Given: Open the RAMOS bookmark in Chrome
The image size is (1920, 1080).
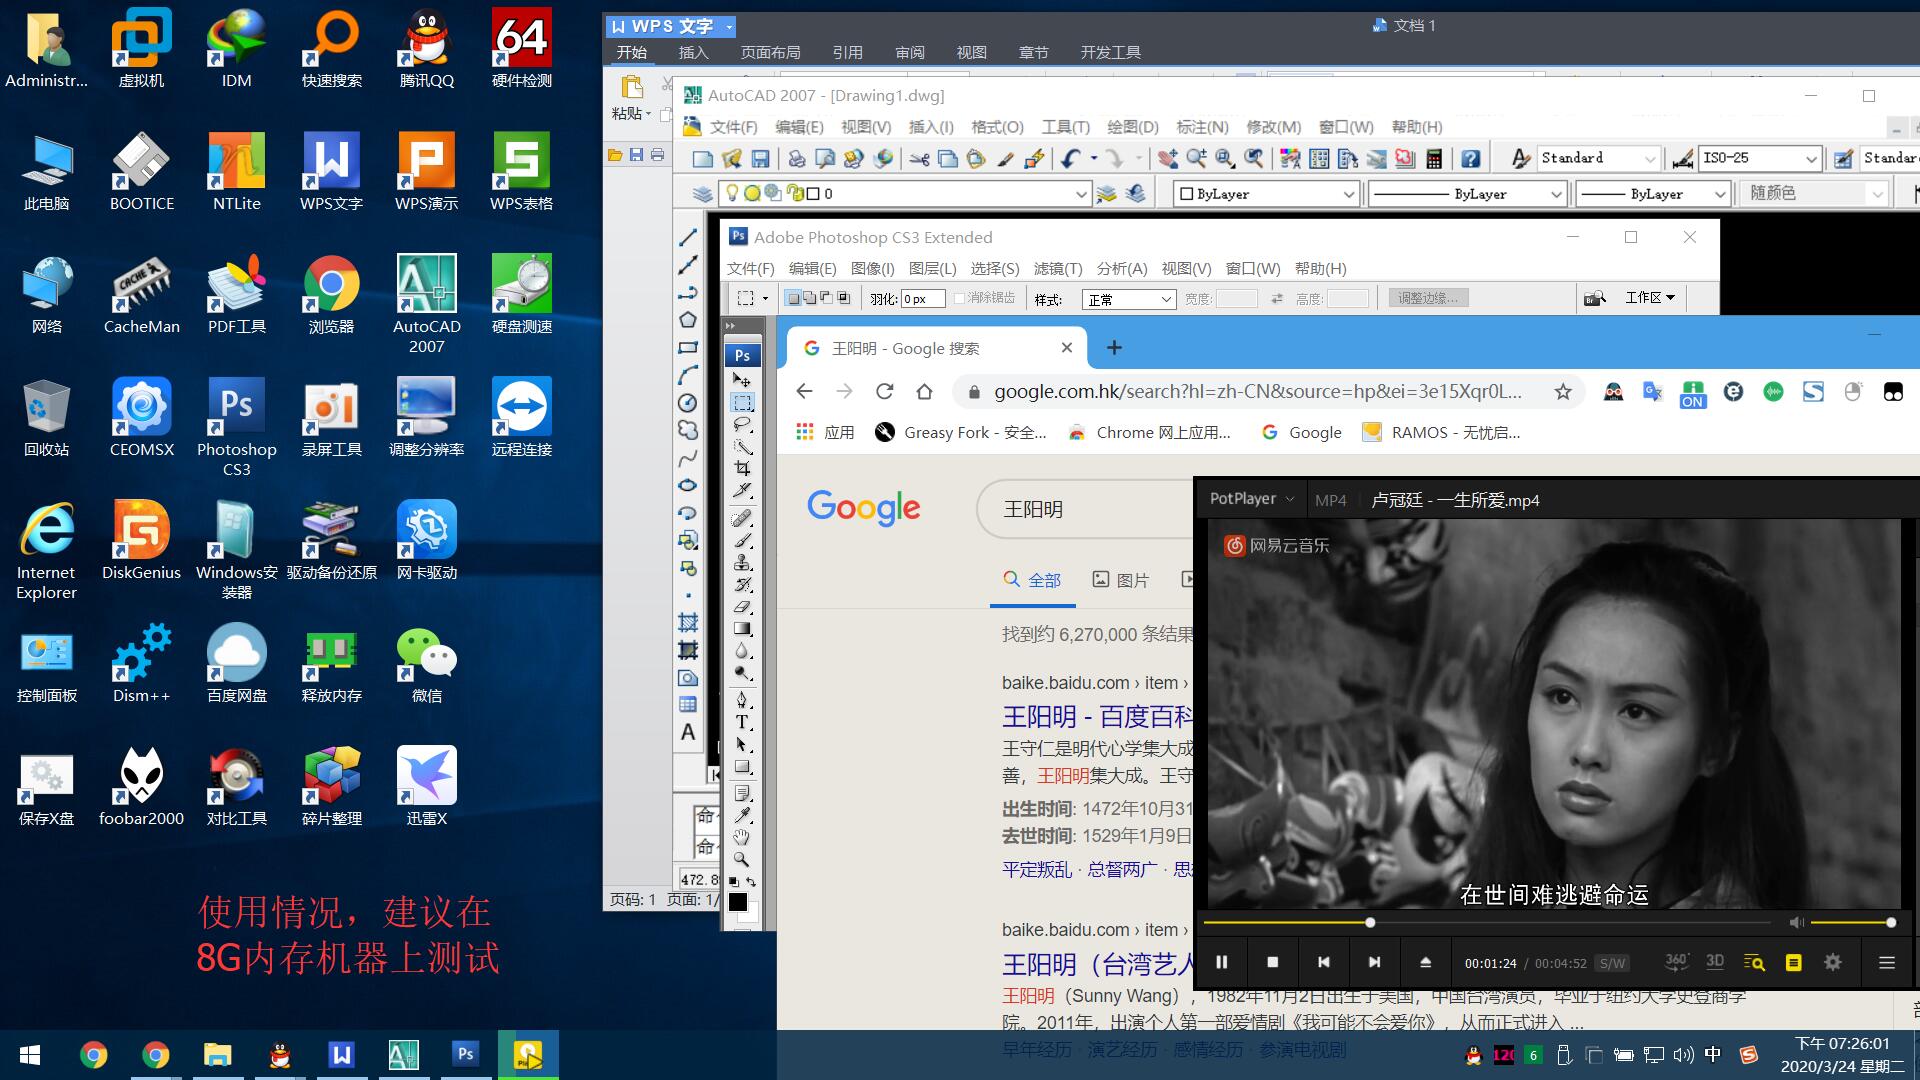Looking at the screenshot, I should click(1441, 433).
